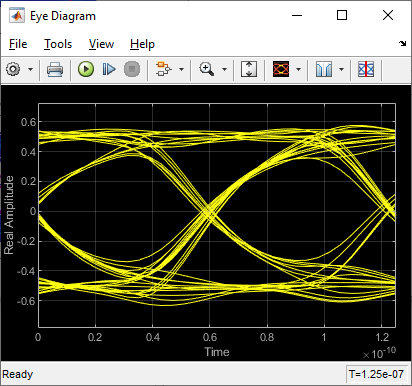Open the View menu

click(101, 44)
